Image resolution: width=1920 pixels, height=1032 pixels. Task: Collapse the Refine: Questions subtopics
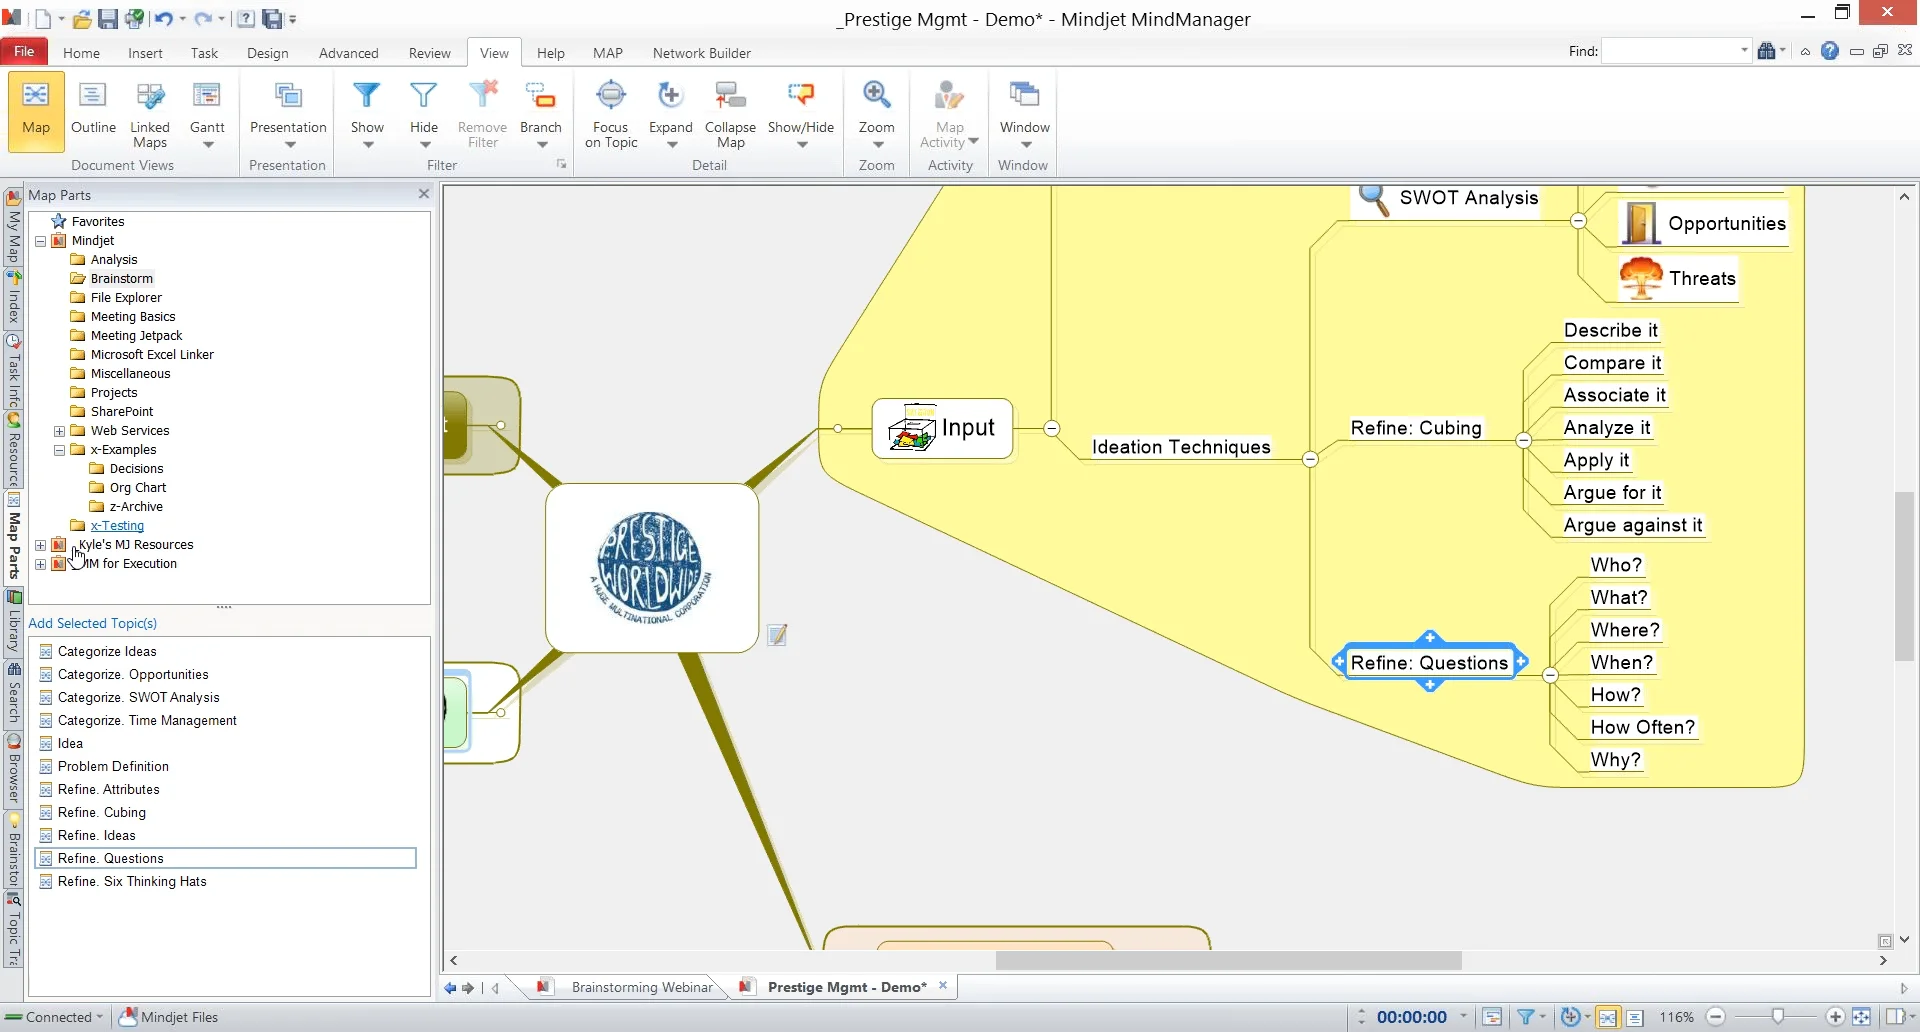coord(1550,675)
